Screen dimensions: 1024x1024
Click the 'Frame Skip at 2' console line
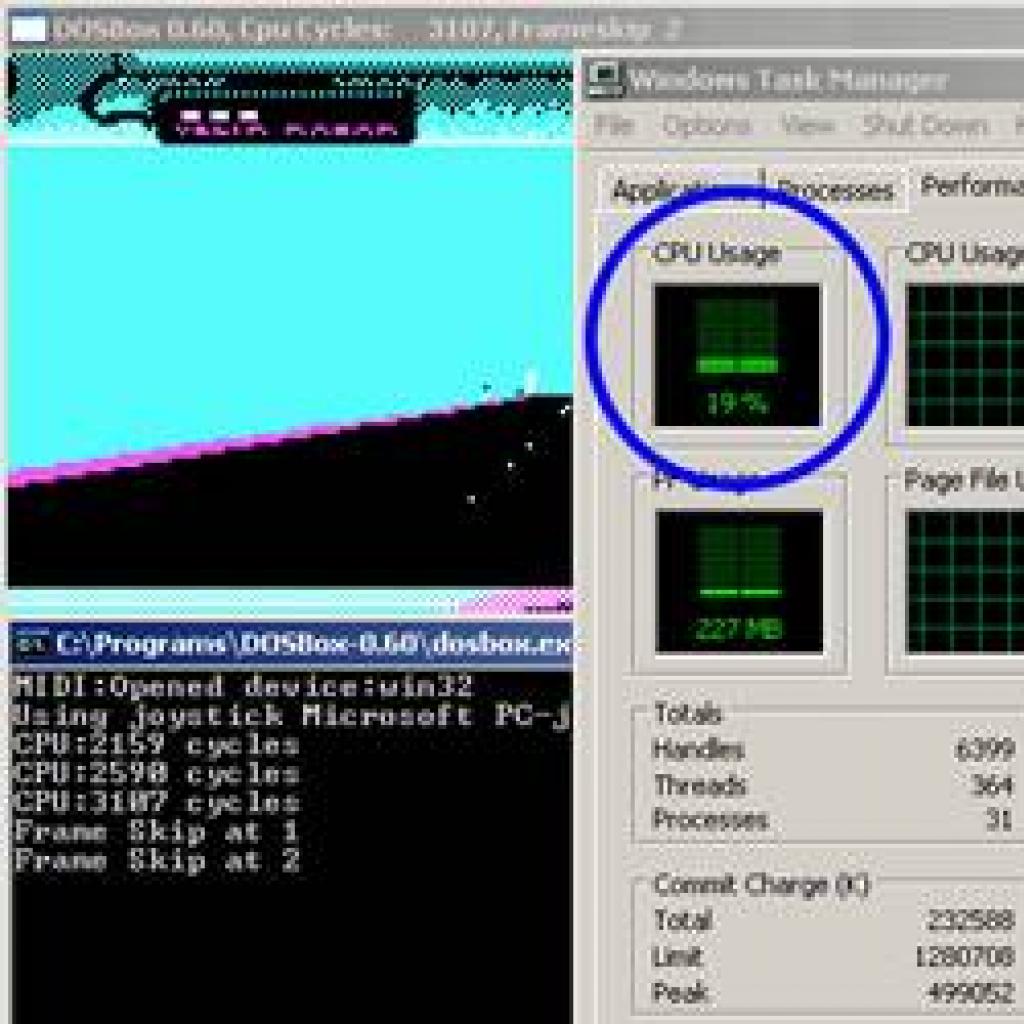[157, 860]
